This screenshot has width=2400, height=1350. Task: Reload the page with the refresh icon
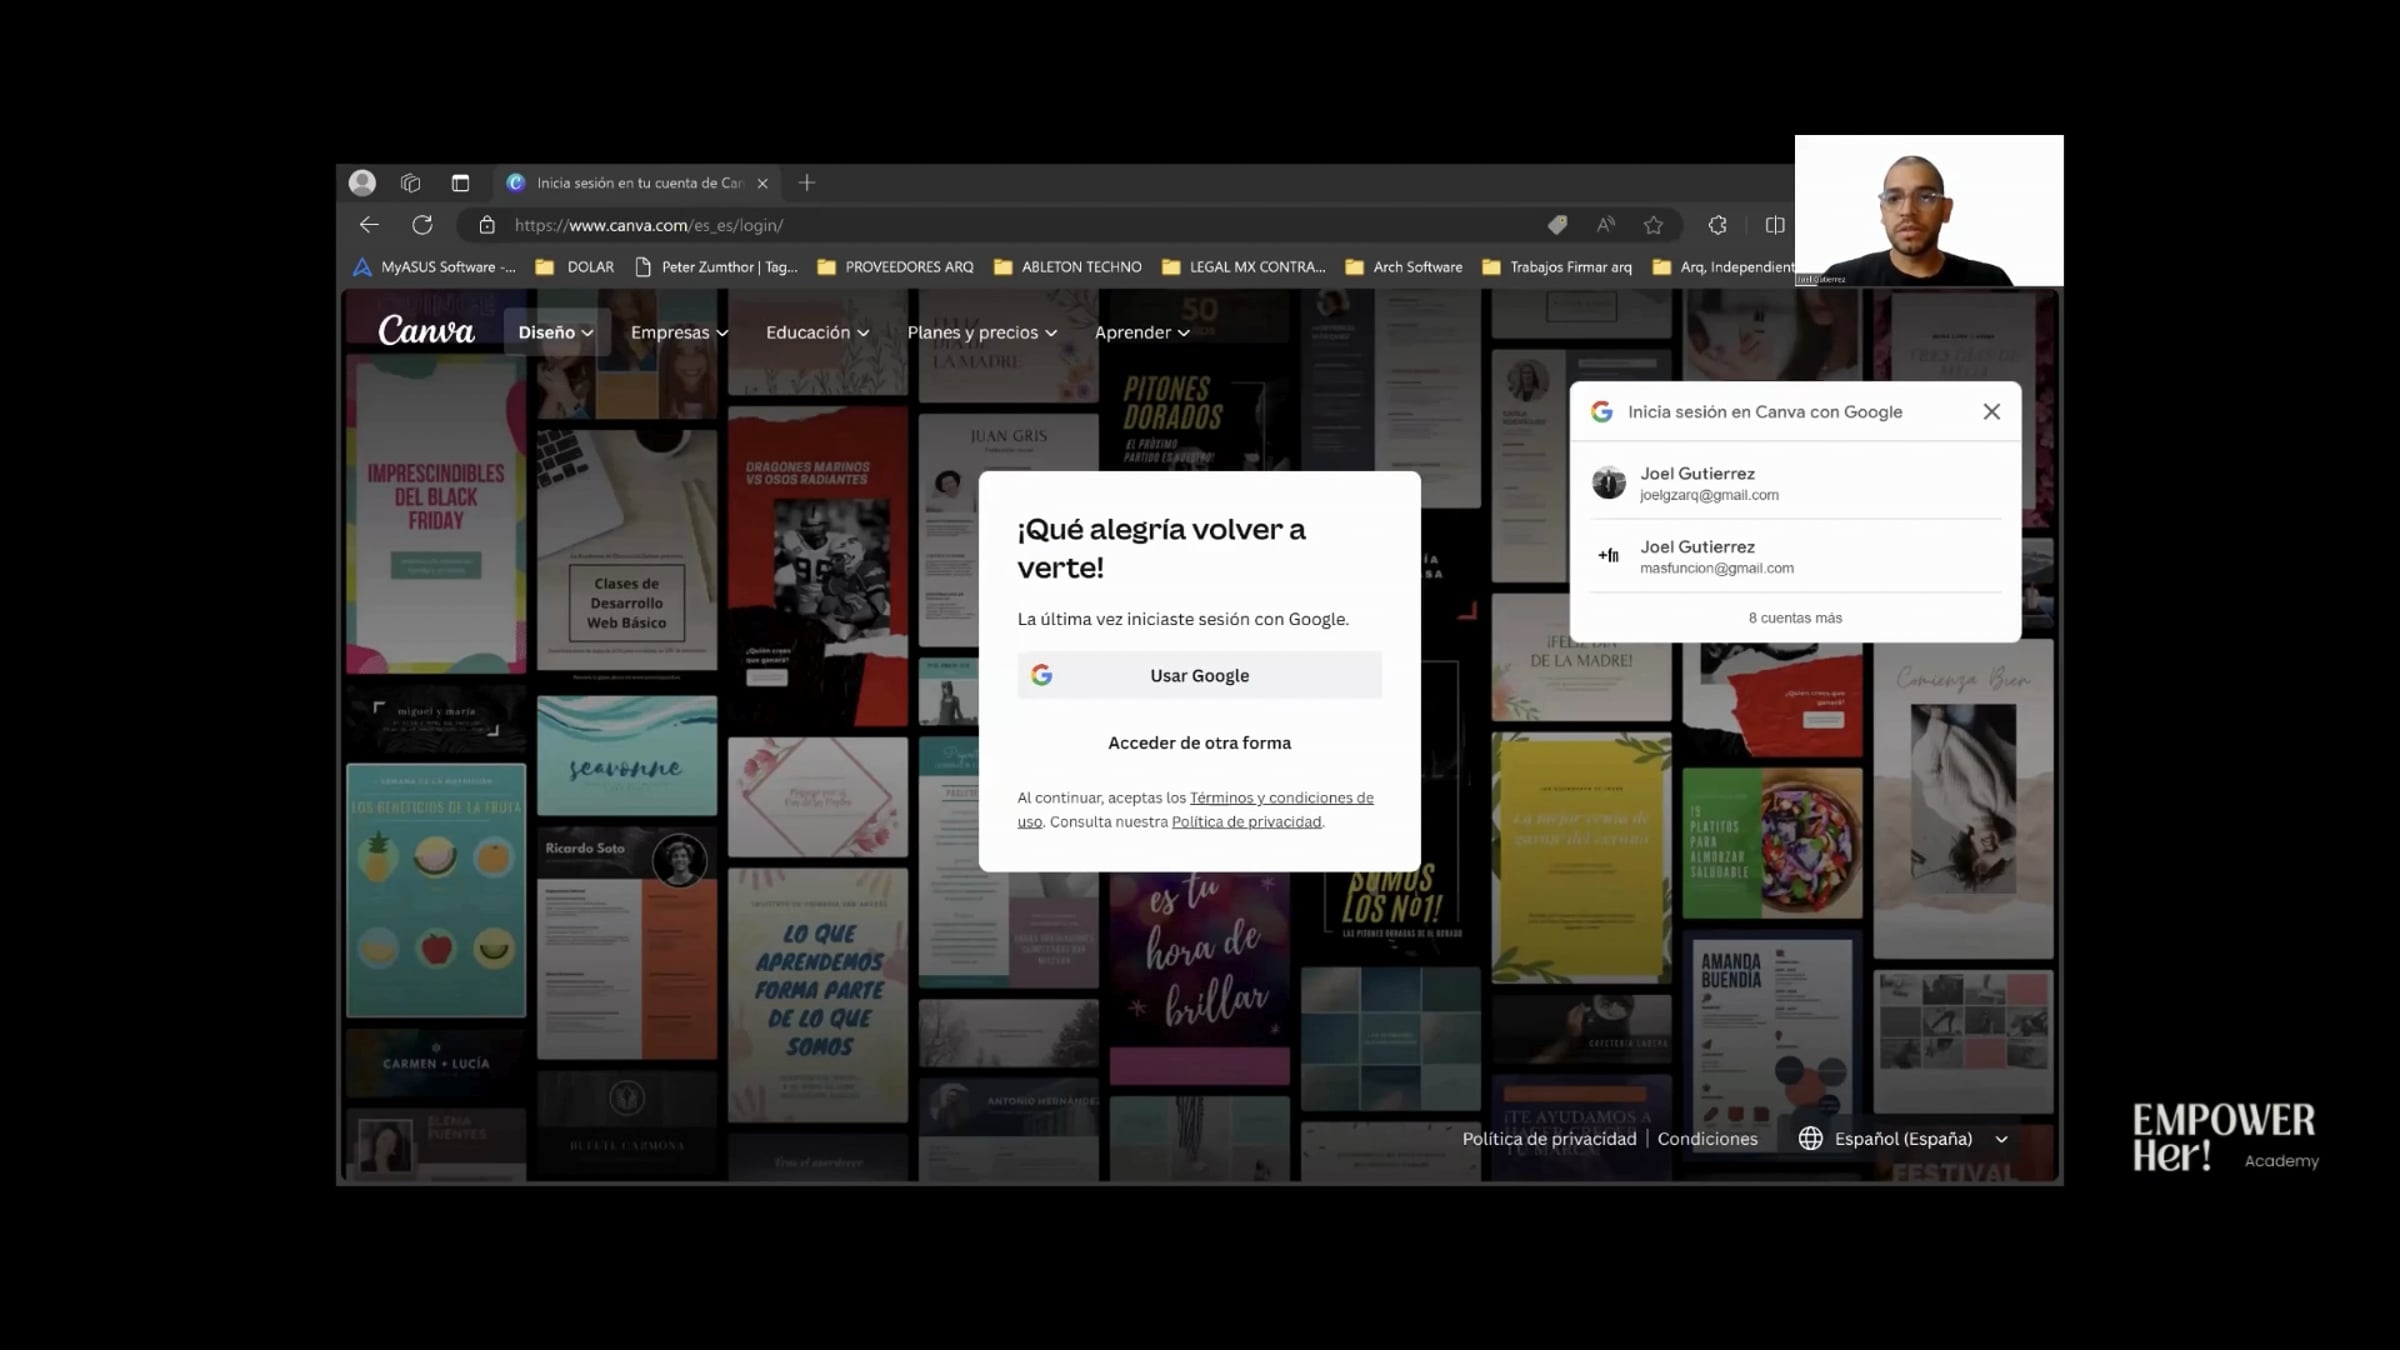[422, 224]
